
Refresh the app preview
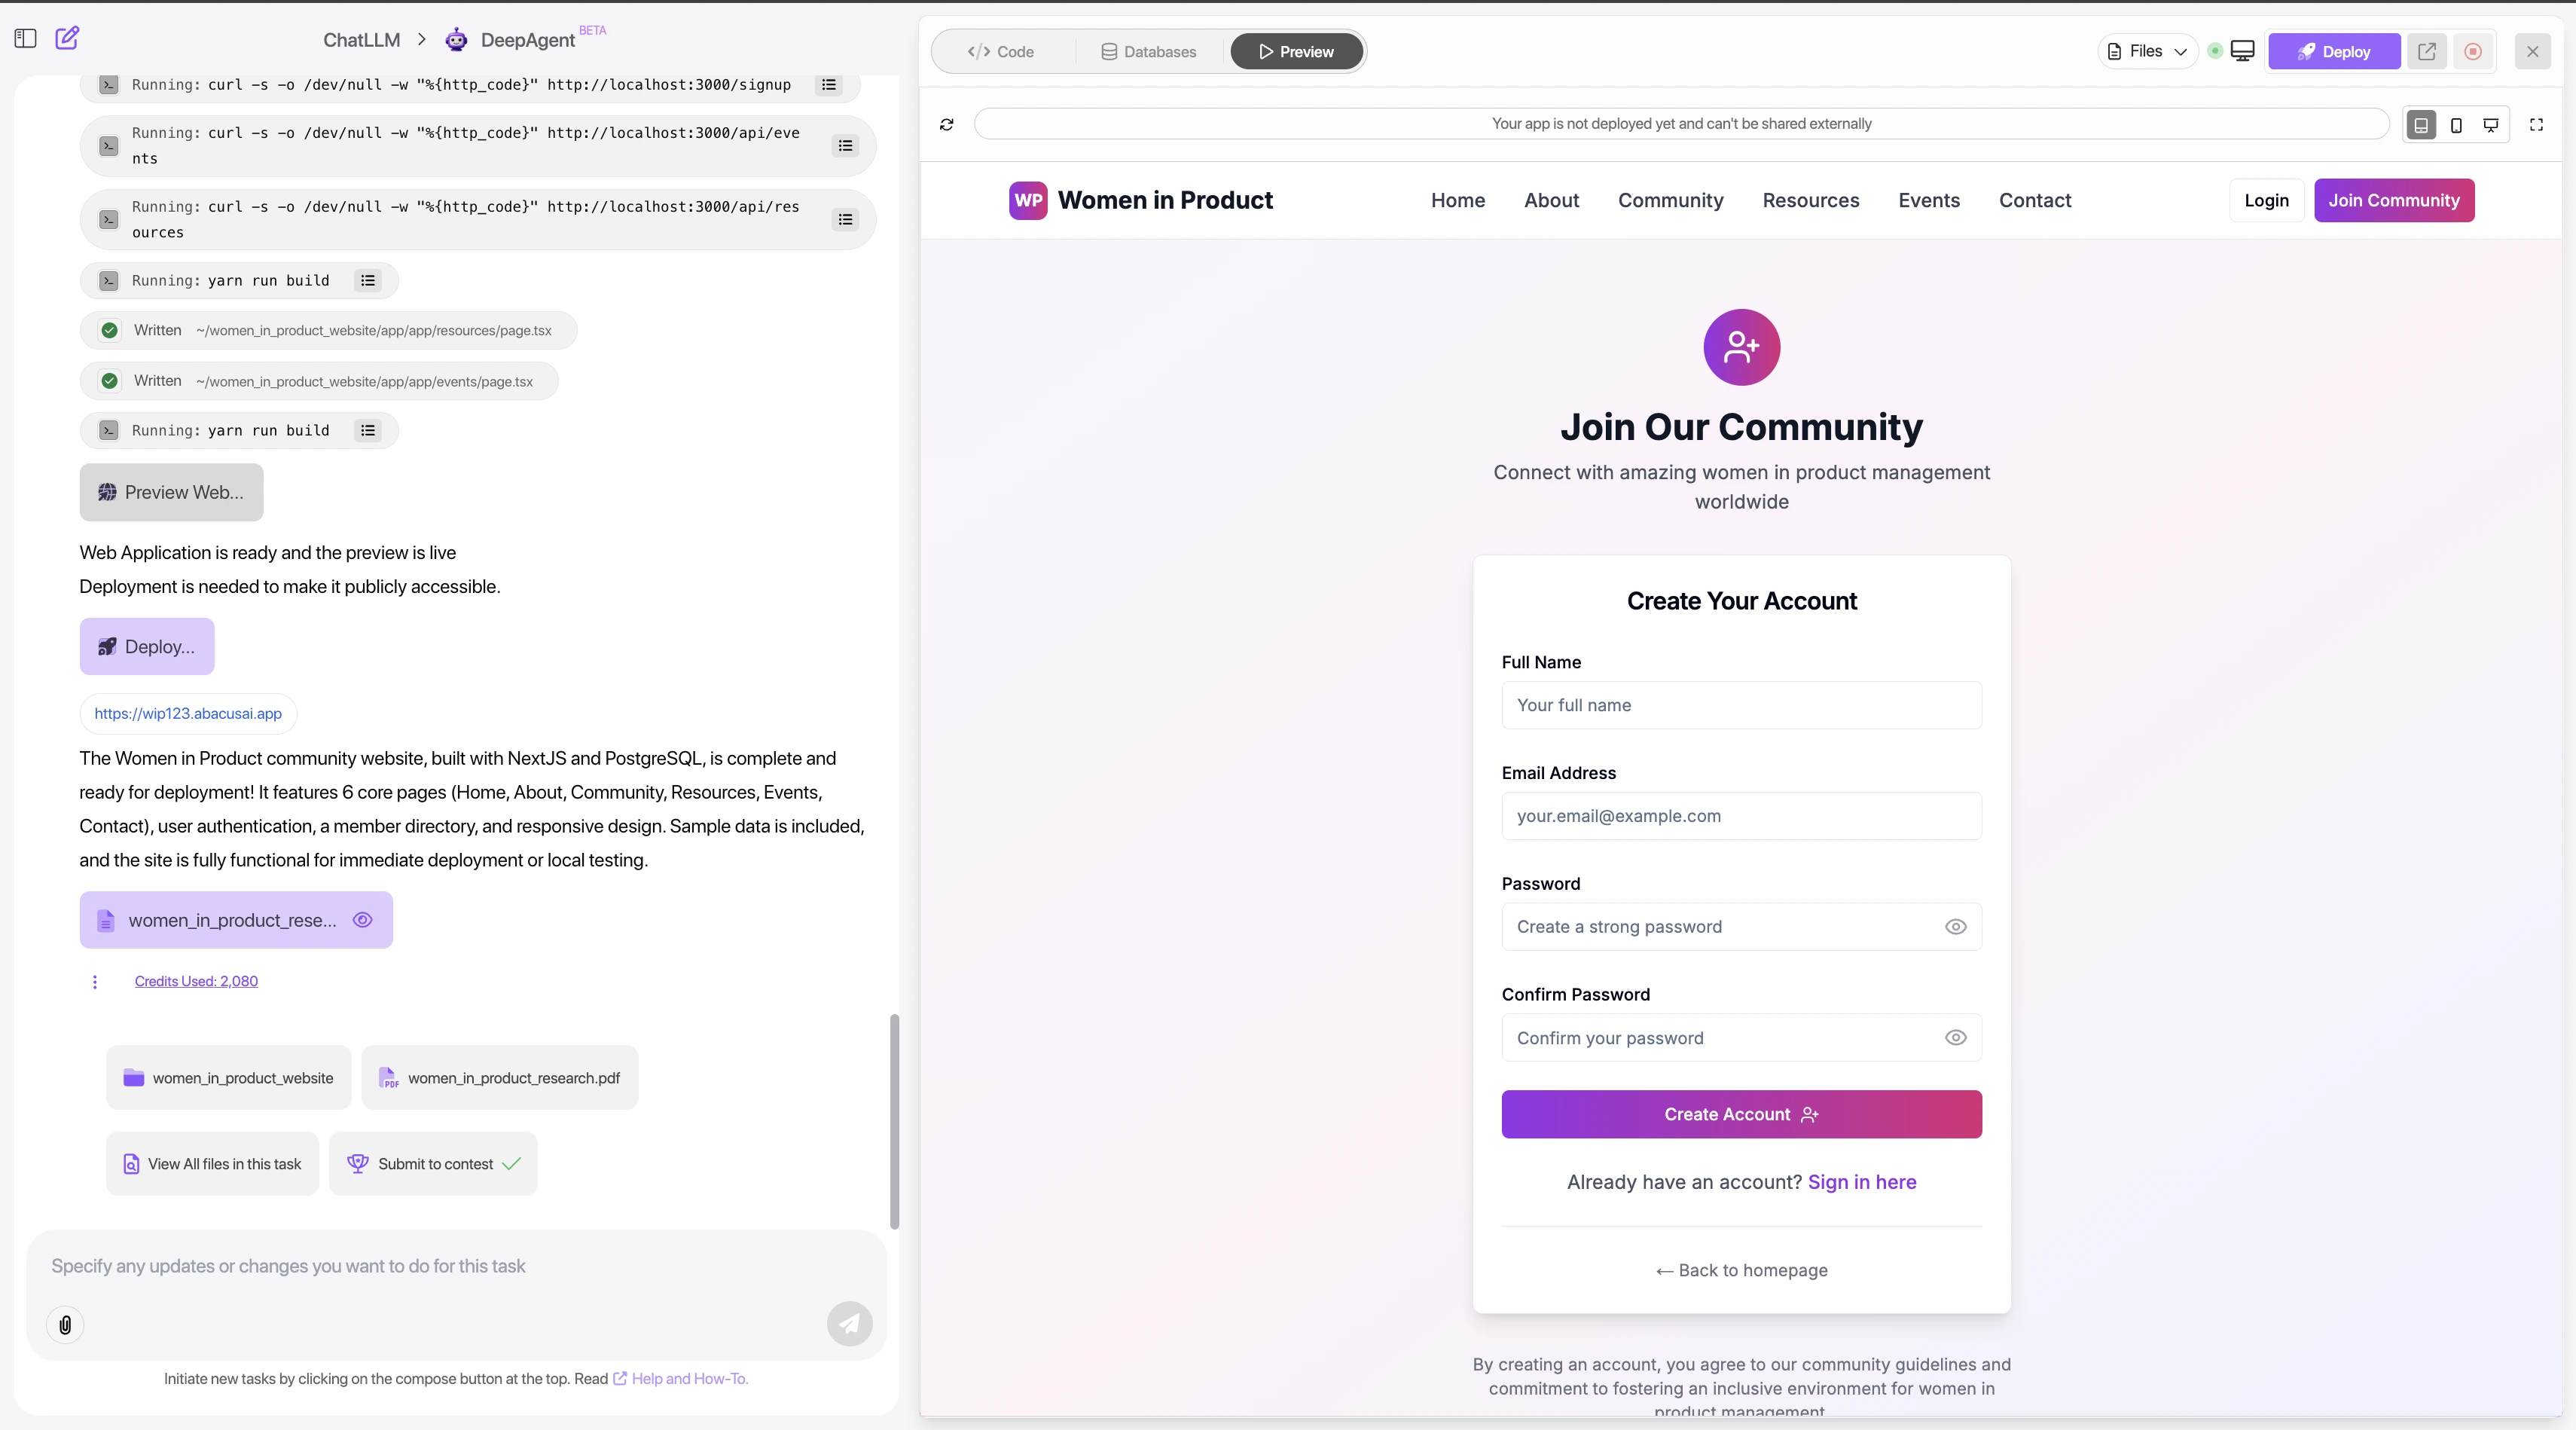946,124
